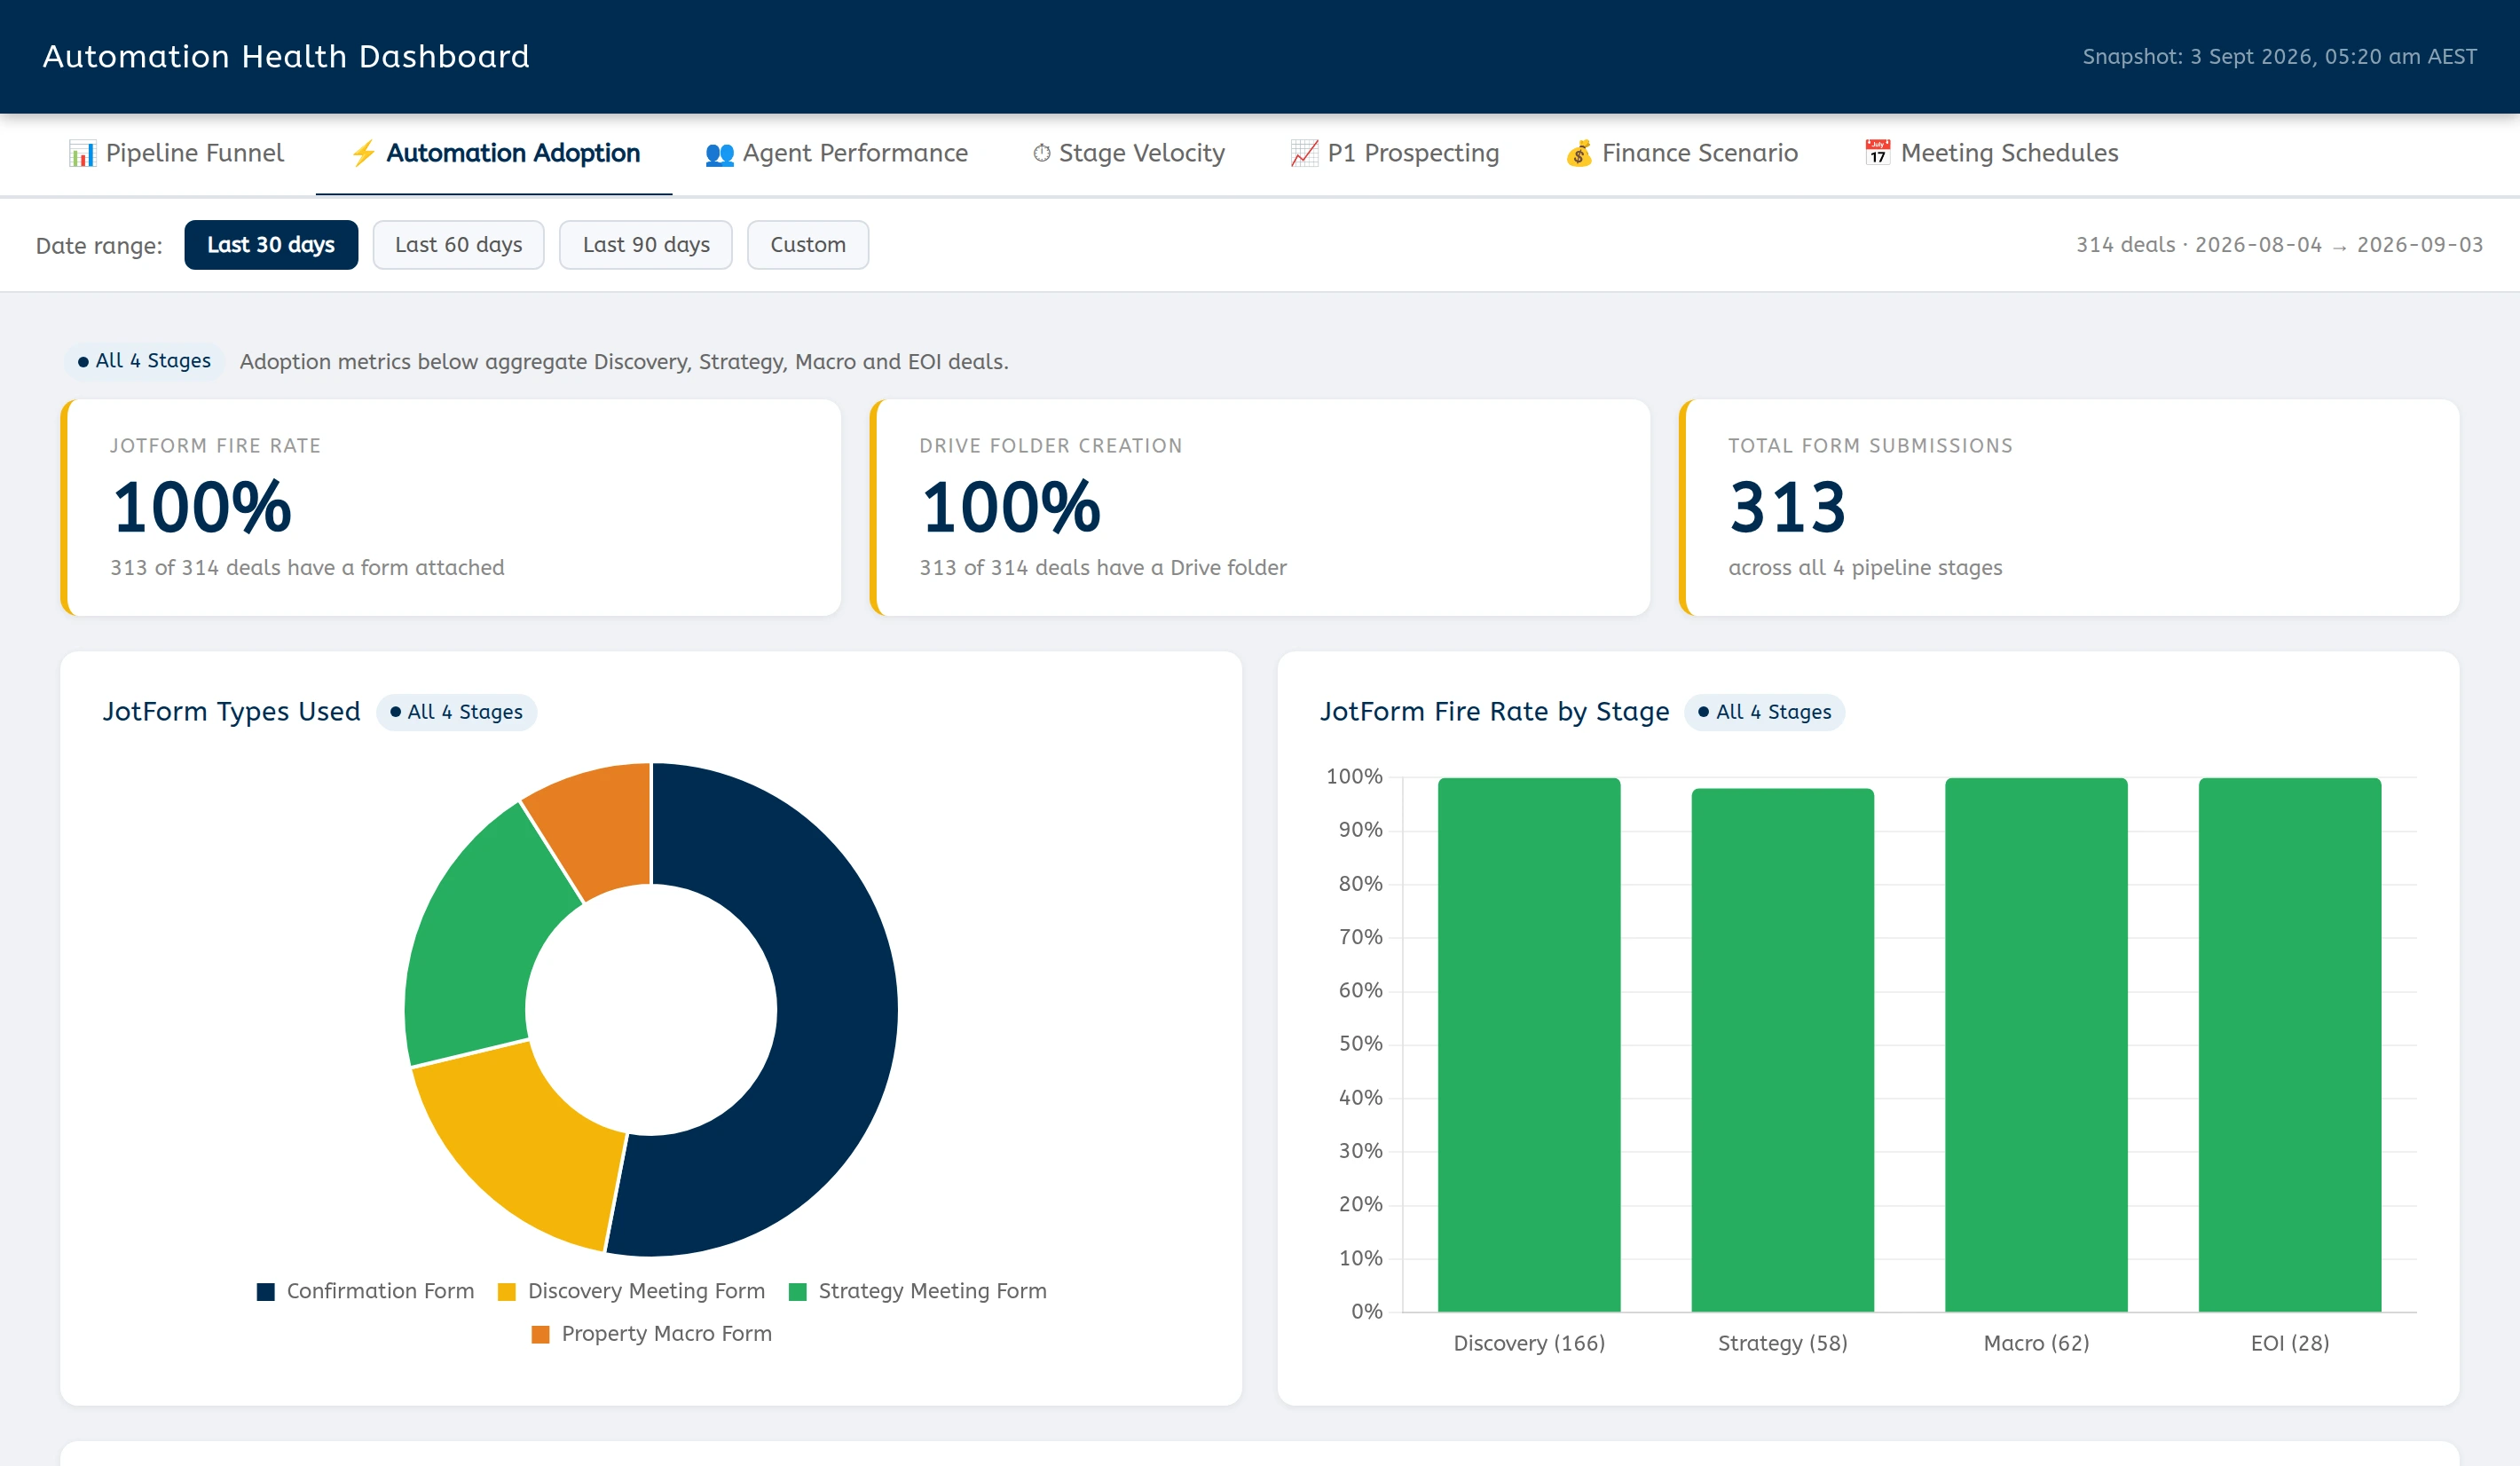The image size is (2520, 1466).
Task: Click the EOI (28) bar
Action: [x=2290, y=1045]
